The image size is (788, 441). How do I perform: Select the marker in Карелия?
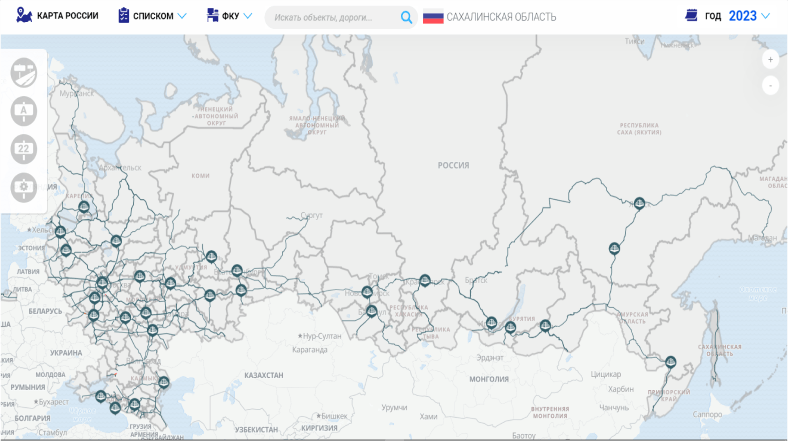pos(84,206)
